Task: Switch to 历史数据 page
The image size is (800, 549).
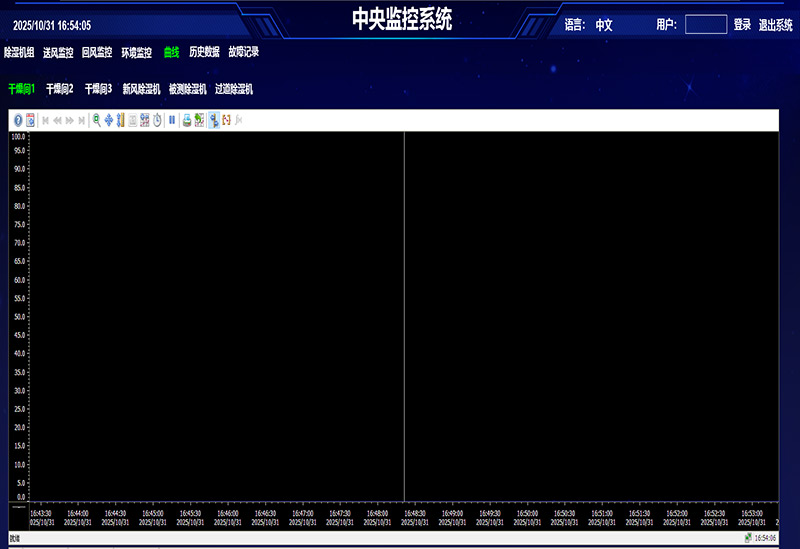Action: pyautogui.click(x=204, y=52)
